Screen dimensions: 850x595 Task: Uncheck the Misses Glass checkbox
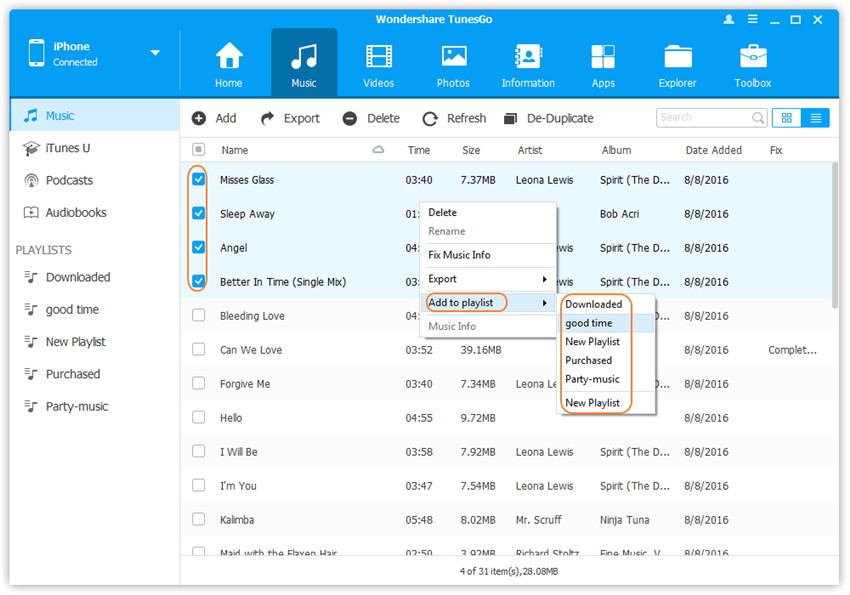pos(198,179)
